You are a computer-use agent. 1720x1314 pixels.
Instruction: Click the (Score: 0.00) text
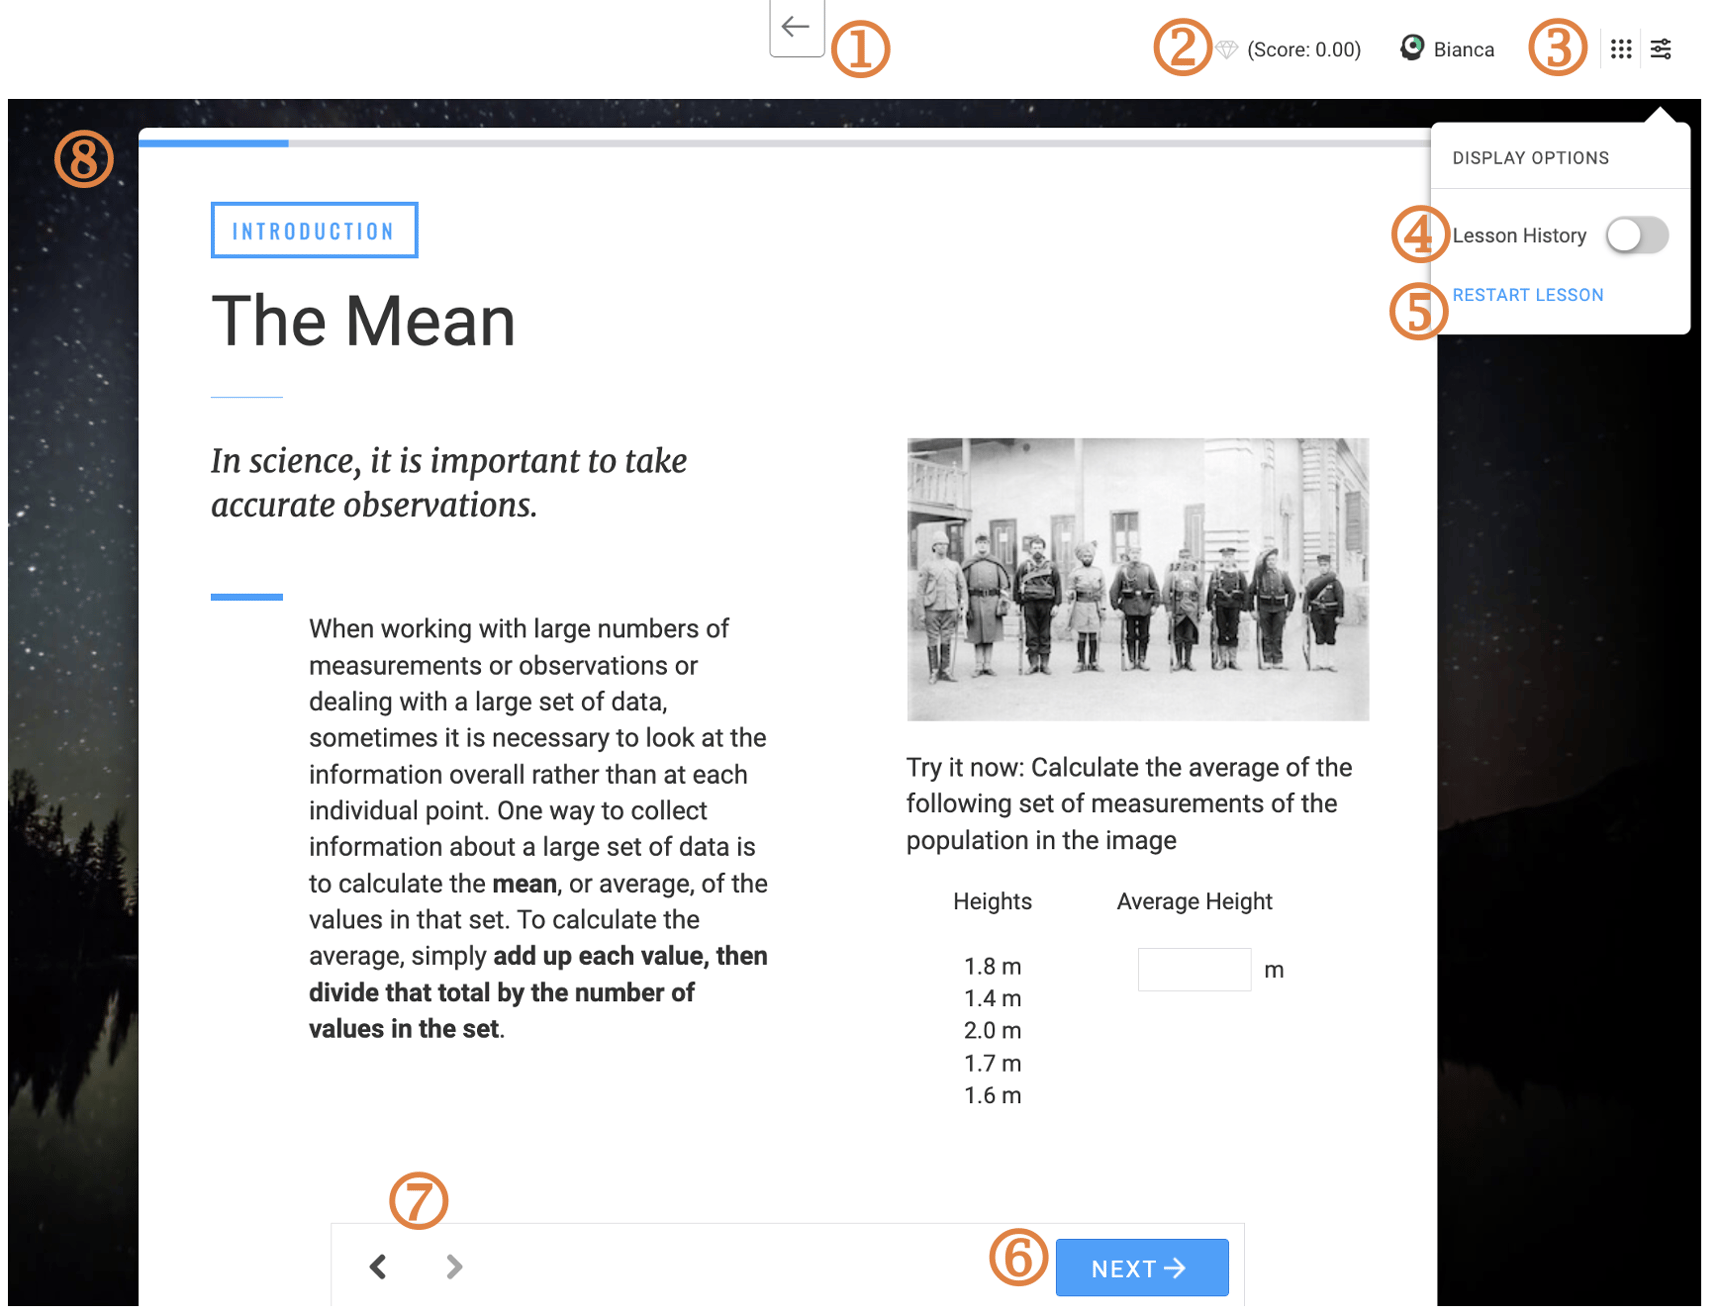pyautogui.click(x=1303, y=48)
